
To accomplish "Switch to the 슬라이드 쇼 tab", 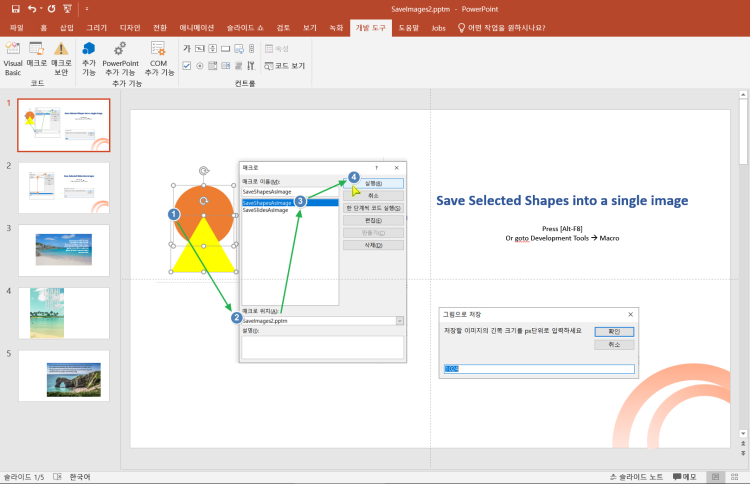I will click(245, 28).
